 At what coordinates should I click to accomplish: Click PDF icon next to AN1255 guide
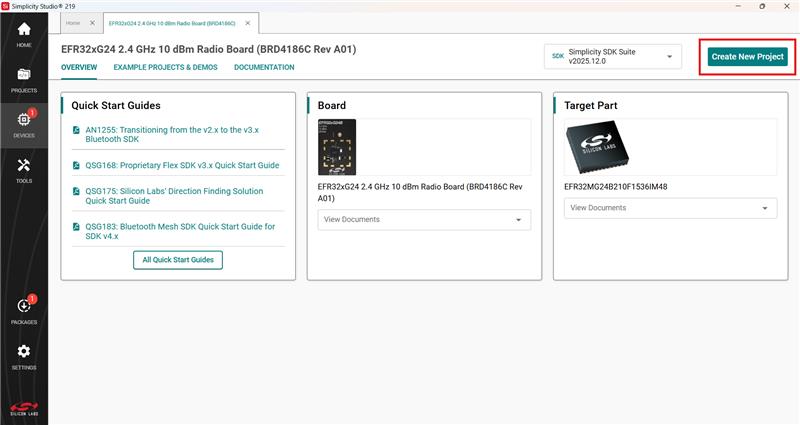(x=76, y=130)
